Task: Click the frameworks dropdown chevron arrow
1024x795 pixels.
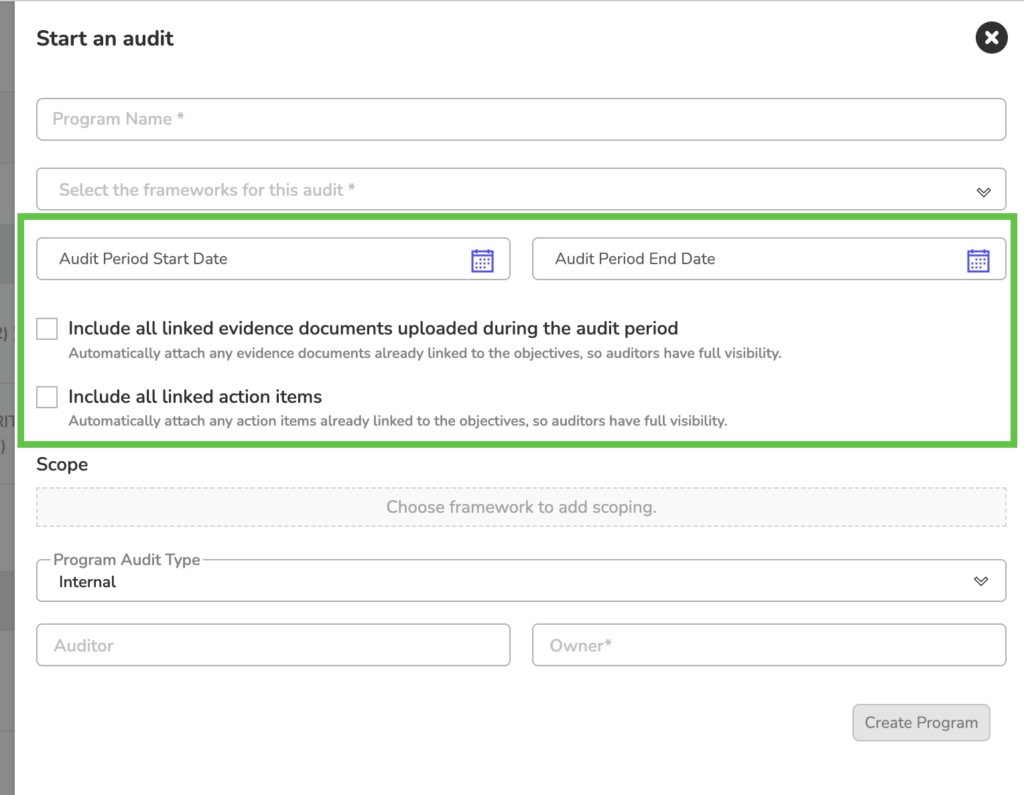Action: 983,191
